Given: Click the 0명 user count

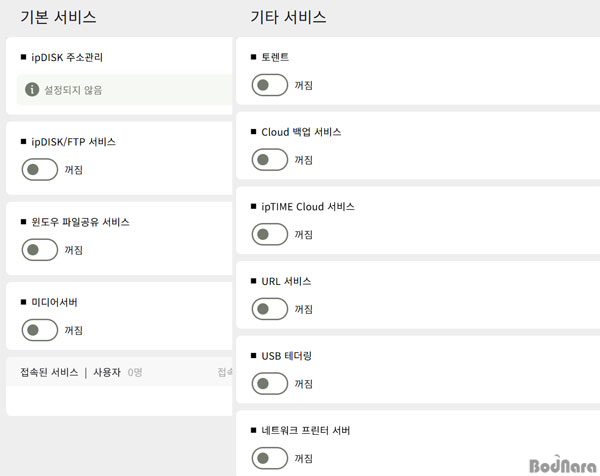Looking at the screenshot, I should (135, 372).
